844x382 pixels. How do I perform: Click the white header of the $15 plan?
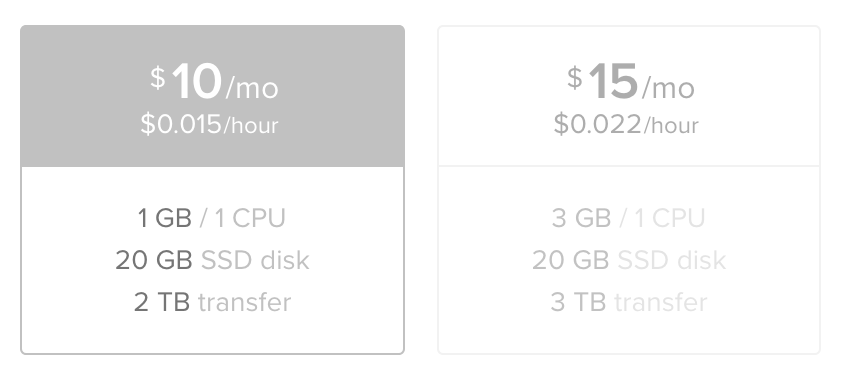(629, 96)
